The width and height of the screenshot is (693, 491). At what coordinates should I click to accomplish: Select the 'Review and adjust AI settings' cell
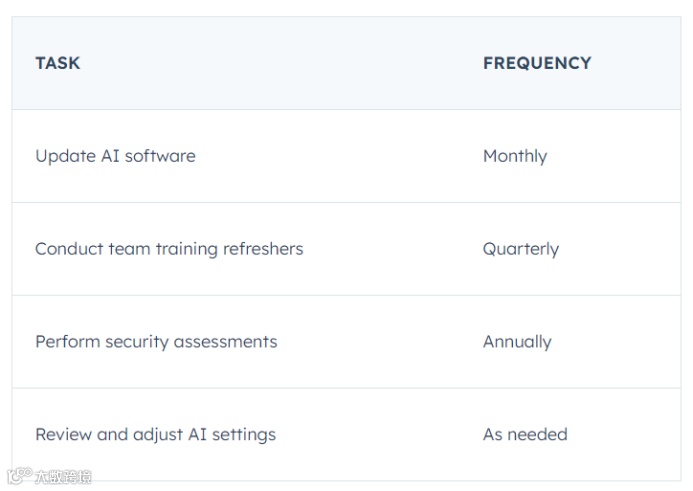click(155, 435)
